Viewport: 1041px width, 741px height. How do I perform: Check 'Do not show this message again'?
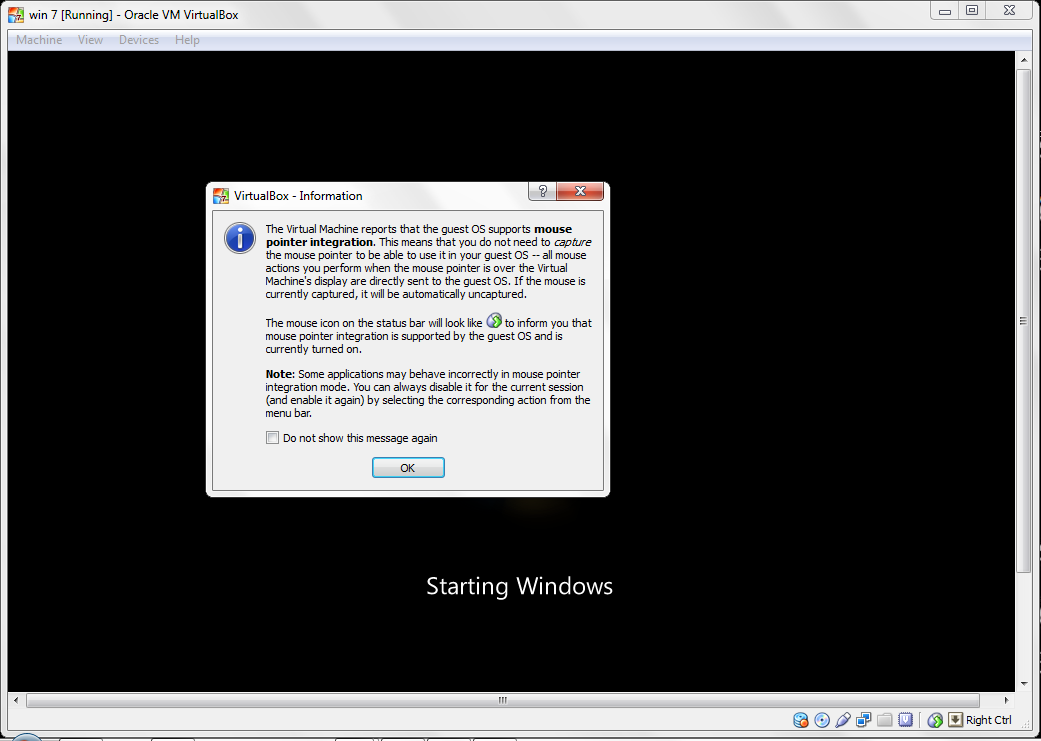pyautogui.click(x=272, y=438)
